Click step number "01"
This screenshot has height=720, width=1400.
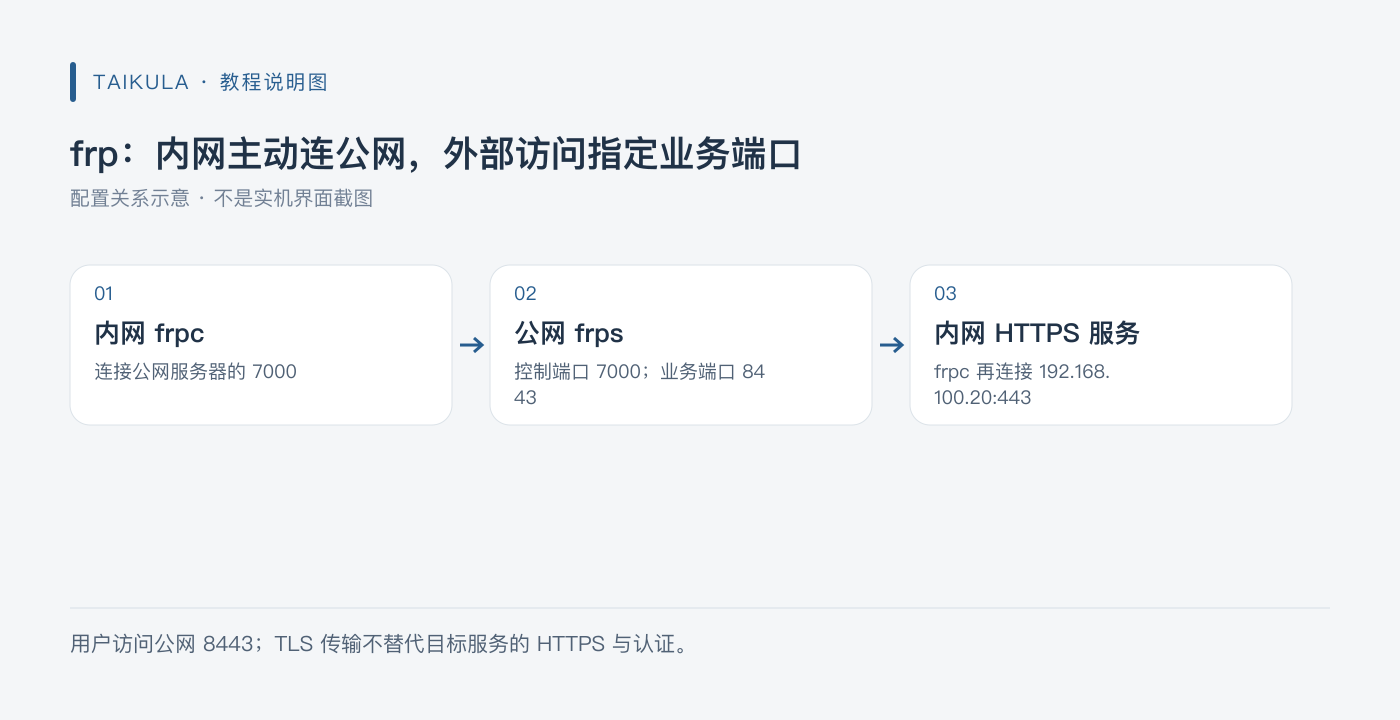click(104, 293)
